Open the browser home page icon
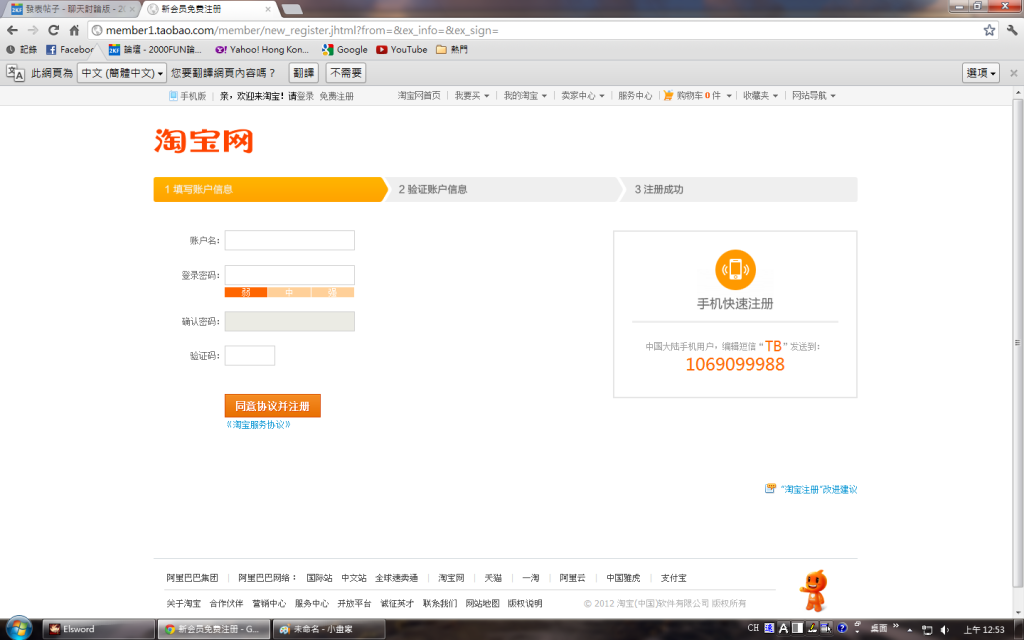This screenshot has height=640, width=1024. 74,30
